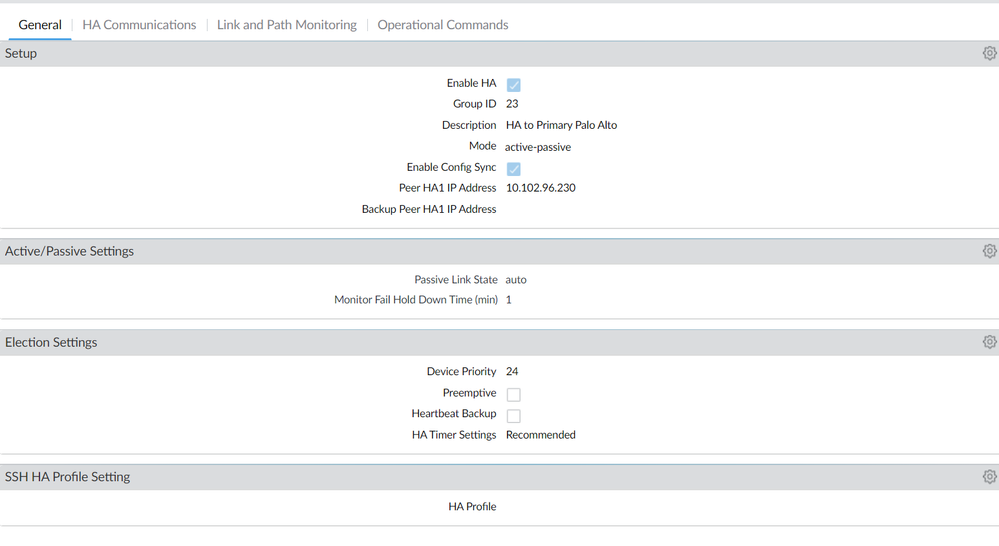Click the Group ID value 23
999x546 pixels.
click(512, 104)
